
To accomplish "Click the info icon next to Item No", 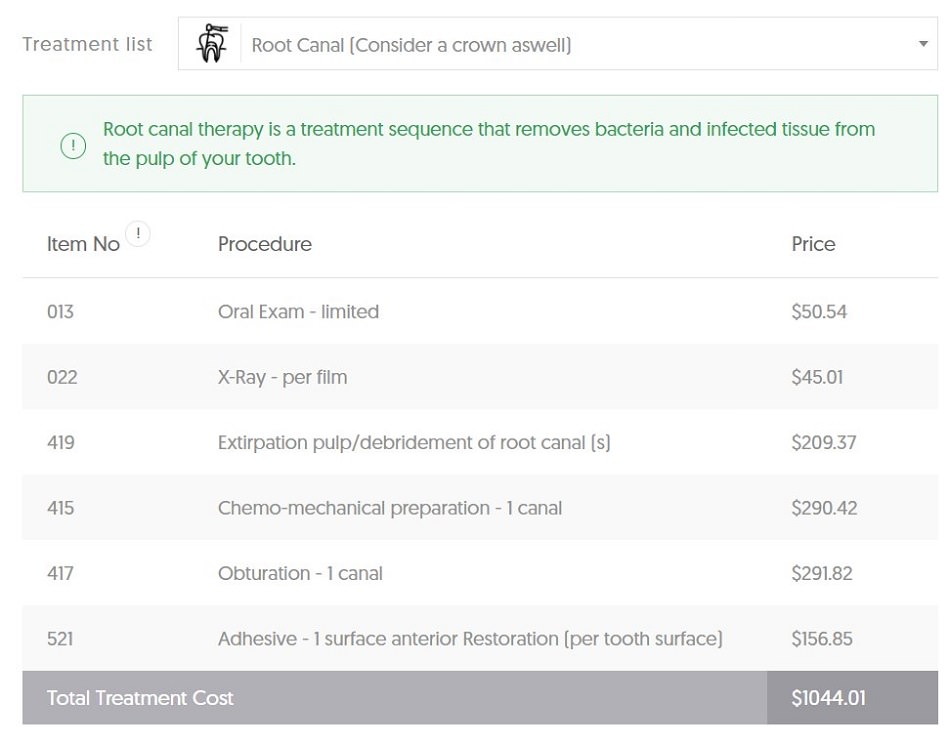I will [x=138, y=233].
